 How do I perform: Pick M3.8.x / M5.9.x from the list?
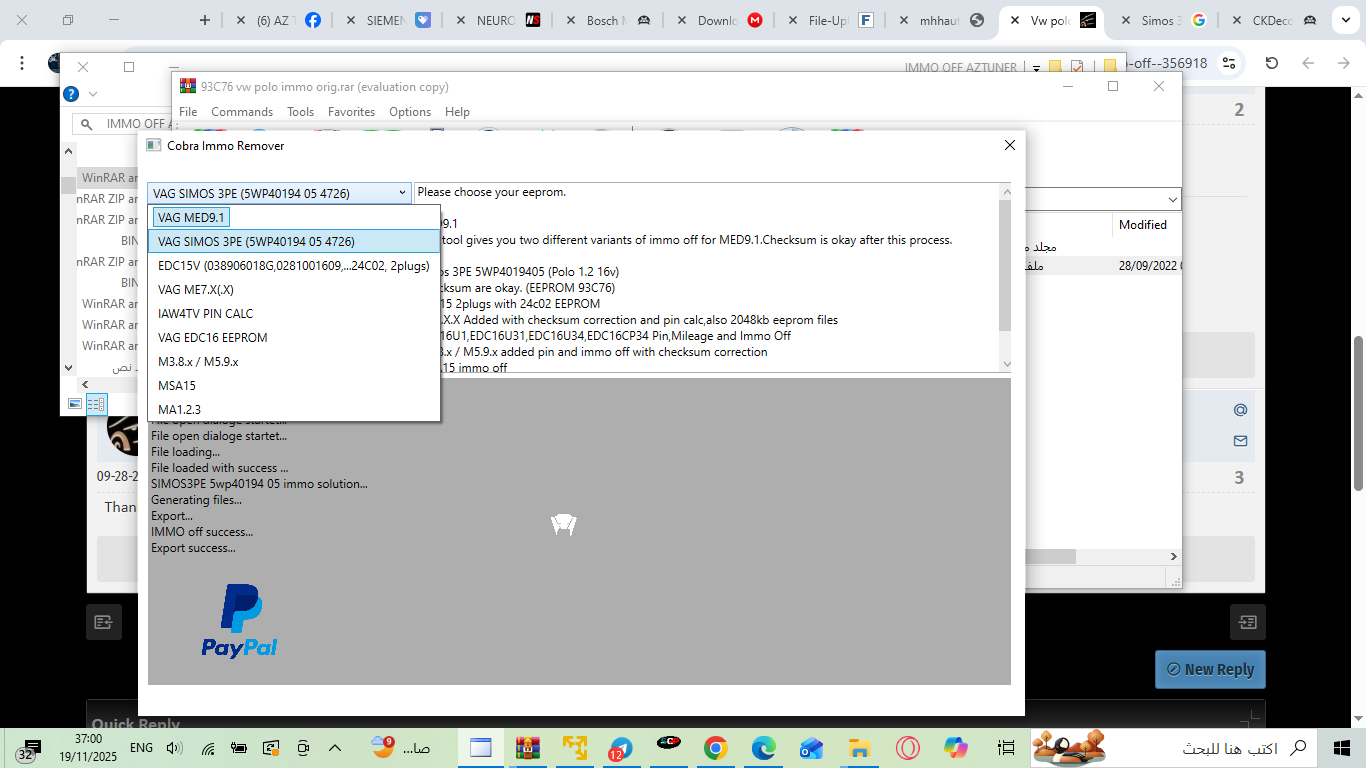coord(294,361)
